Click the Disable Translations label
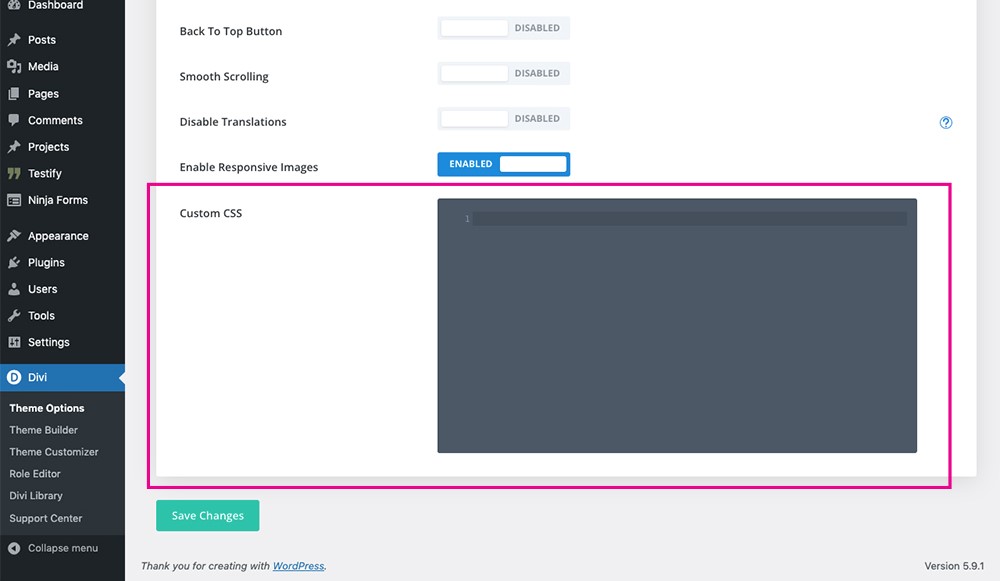 [x=233, y=122]
